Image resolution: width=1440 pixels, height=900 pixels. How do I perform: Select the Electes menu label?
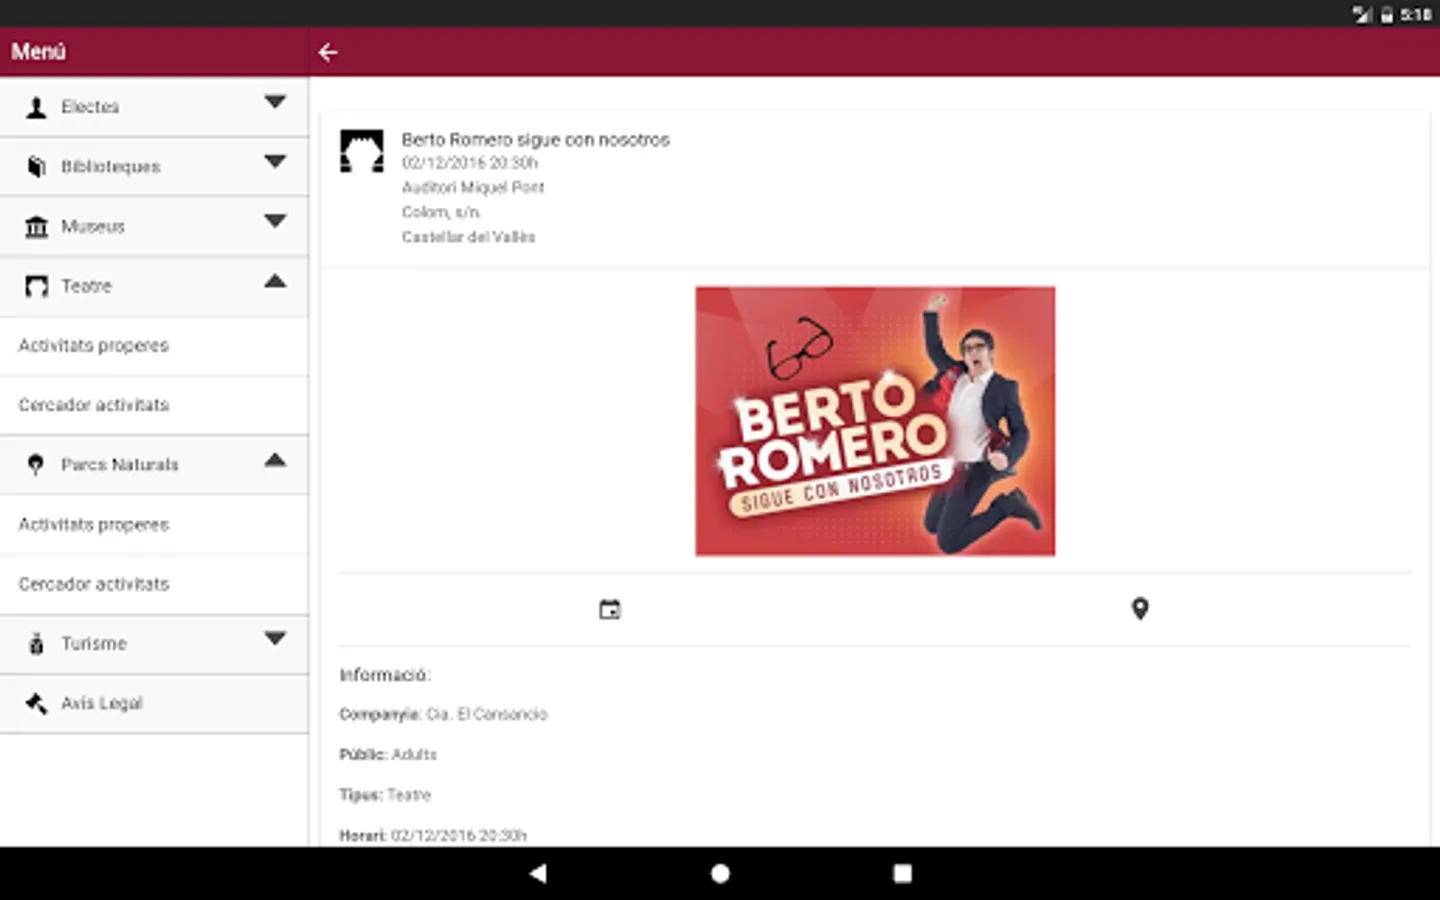[90, 107]
